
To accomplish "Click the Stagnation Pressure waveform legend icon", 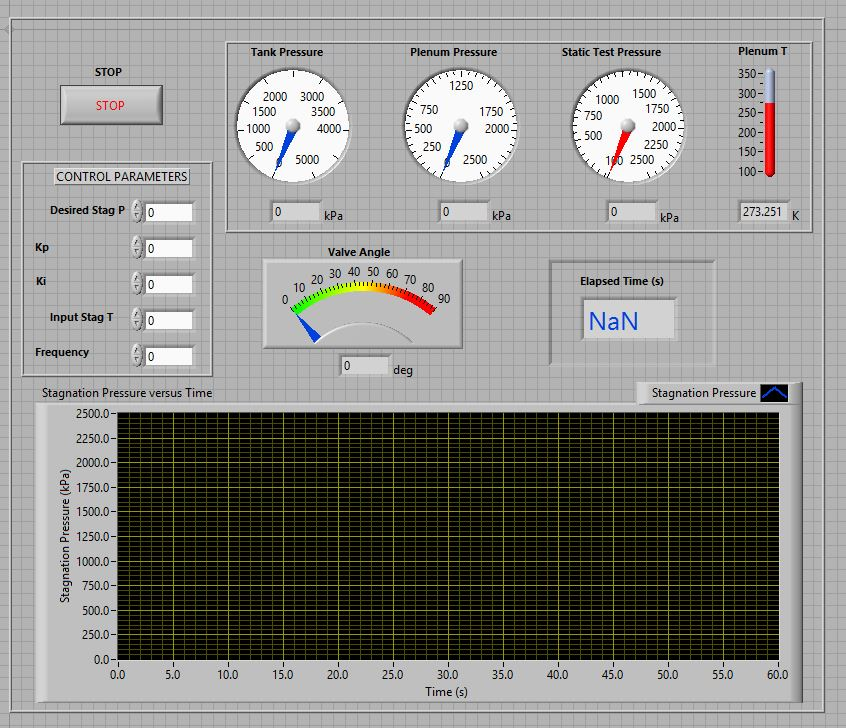I will pyautogui.click(x=777, y=393).
